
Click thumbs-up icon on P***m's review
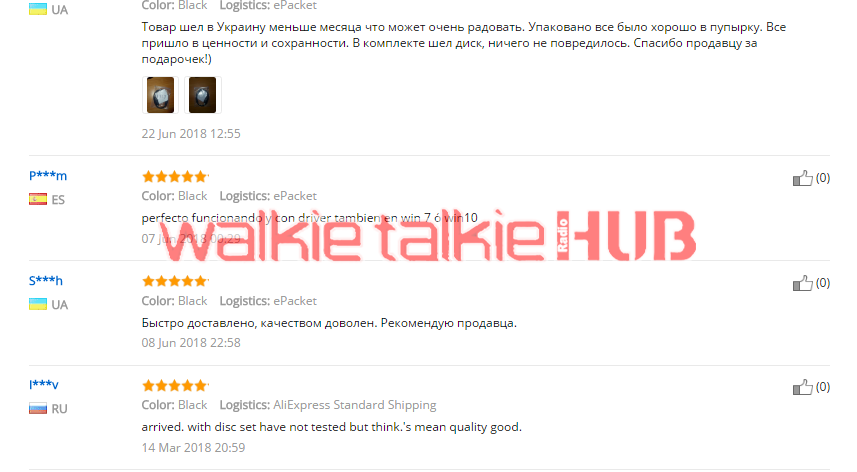802,178
